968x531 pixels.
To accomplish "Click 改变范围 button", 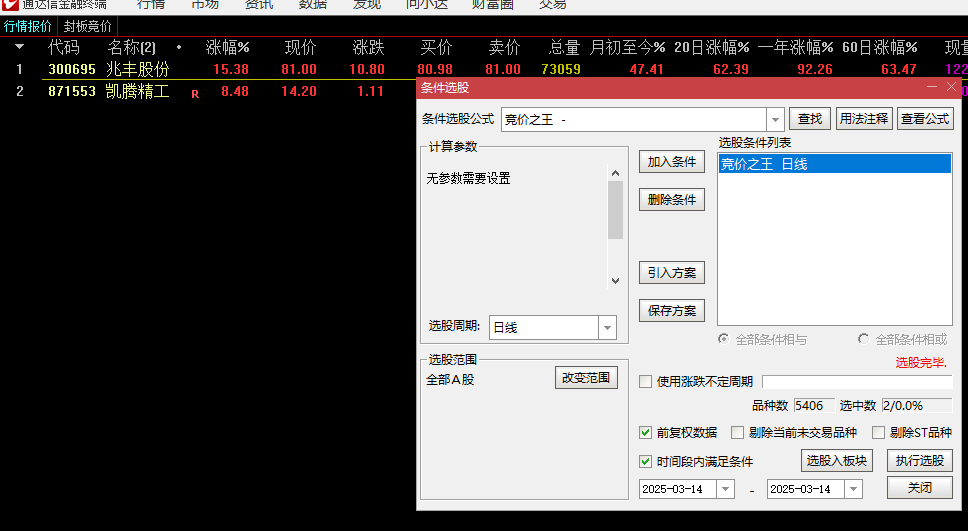I will (x=586, y=378).
